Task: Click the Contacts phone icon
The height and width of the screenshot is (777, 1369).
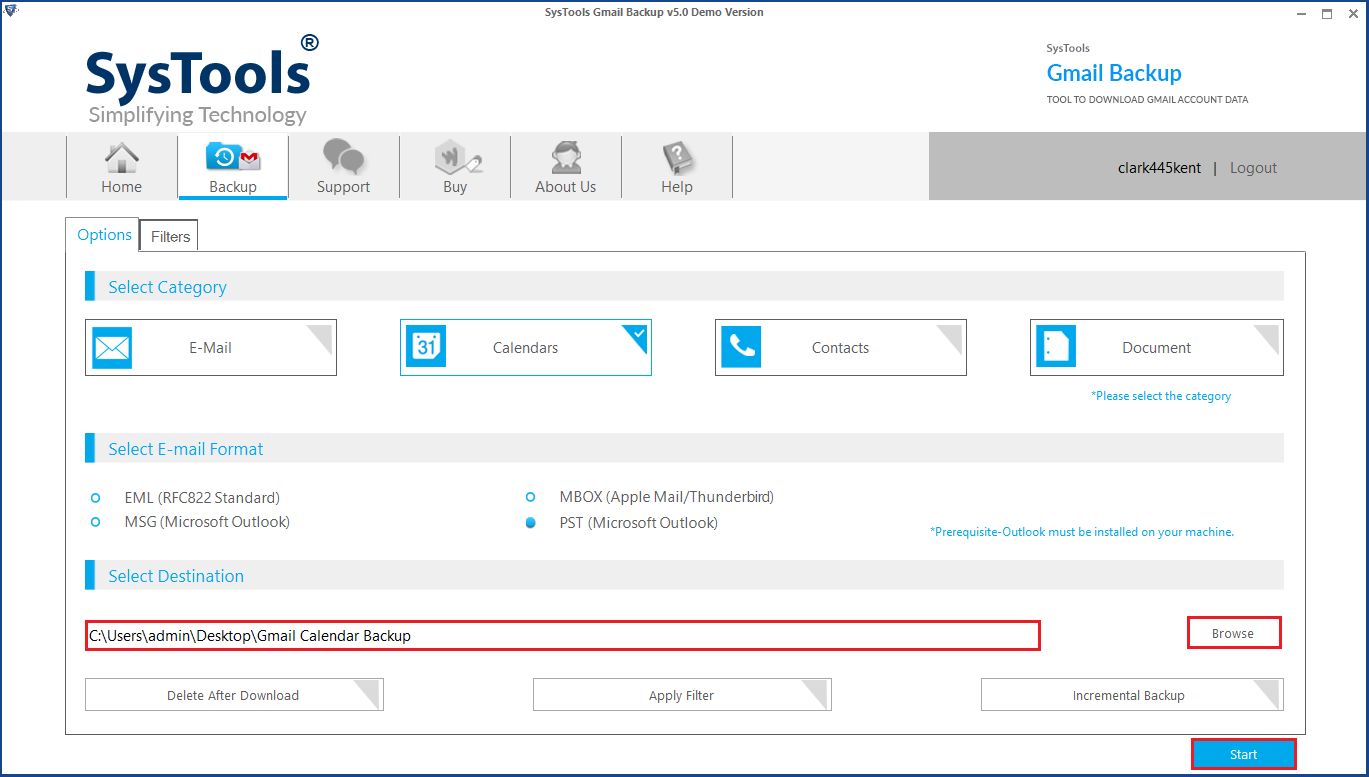Action: click(741, 347)
